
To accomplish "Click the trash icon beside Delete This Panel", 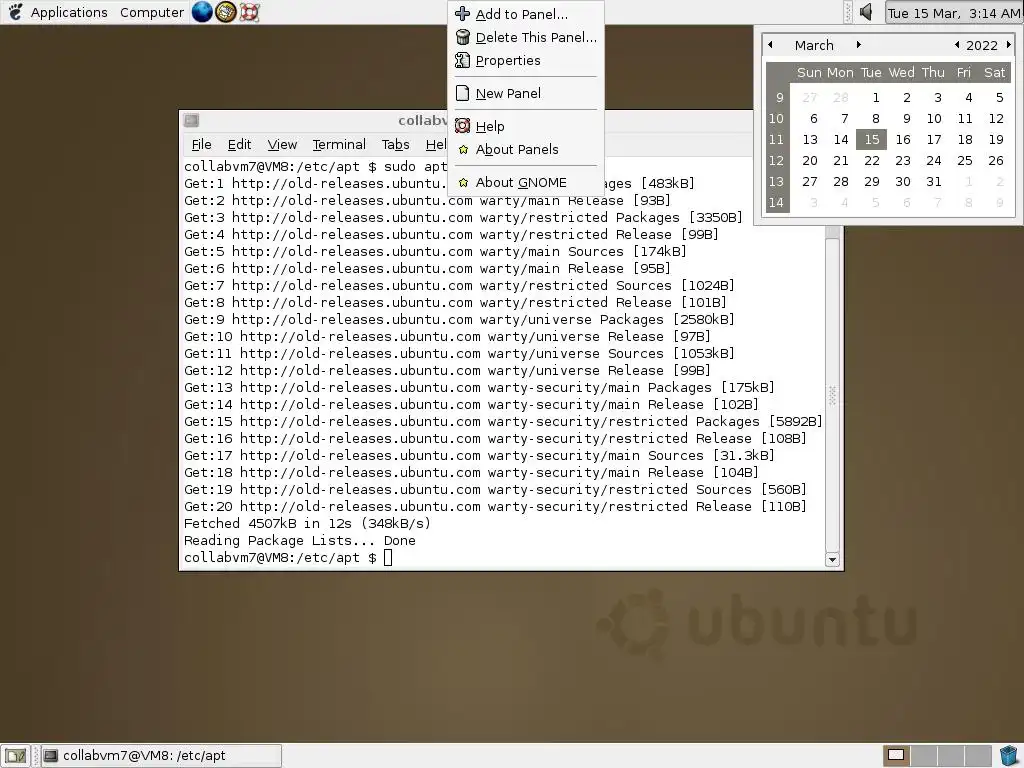I will [462, 37].
